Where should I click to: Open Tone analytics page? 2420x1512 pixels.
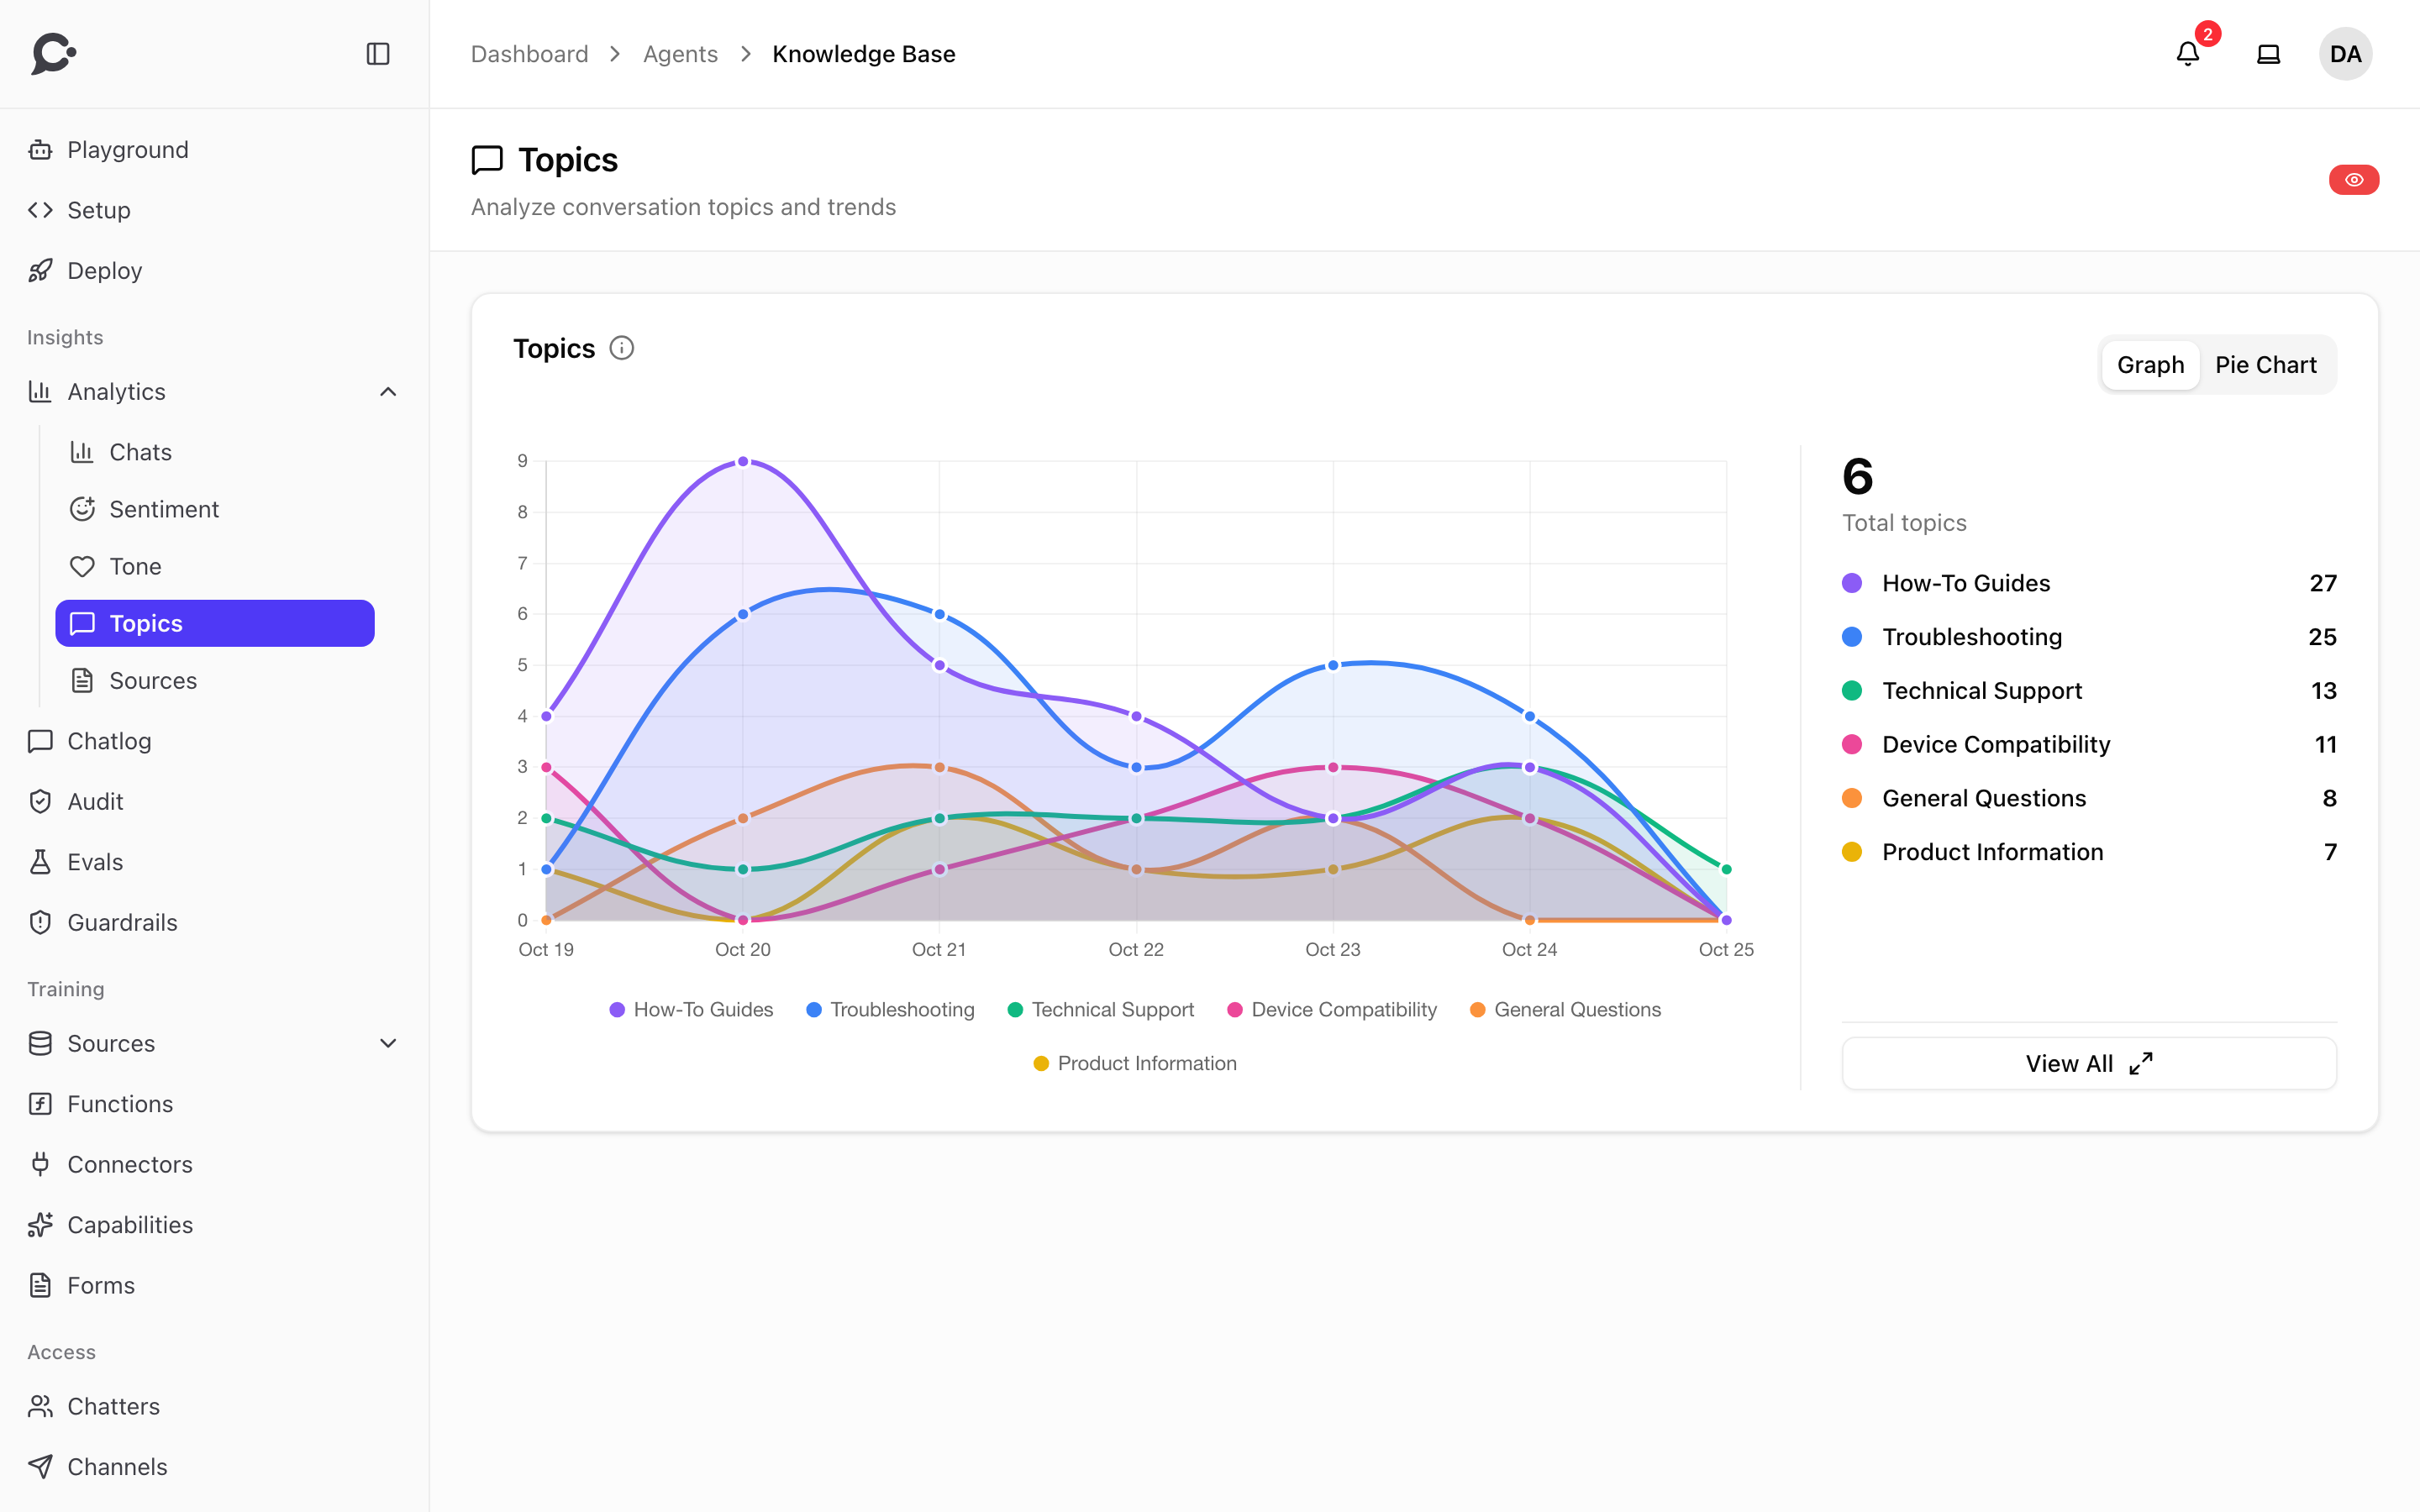(215, 566)
